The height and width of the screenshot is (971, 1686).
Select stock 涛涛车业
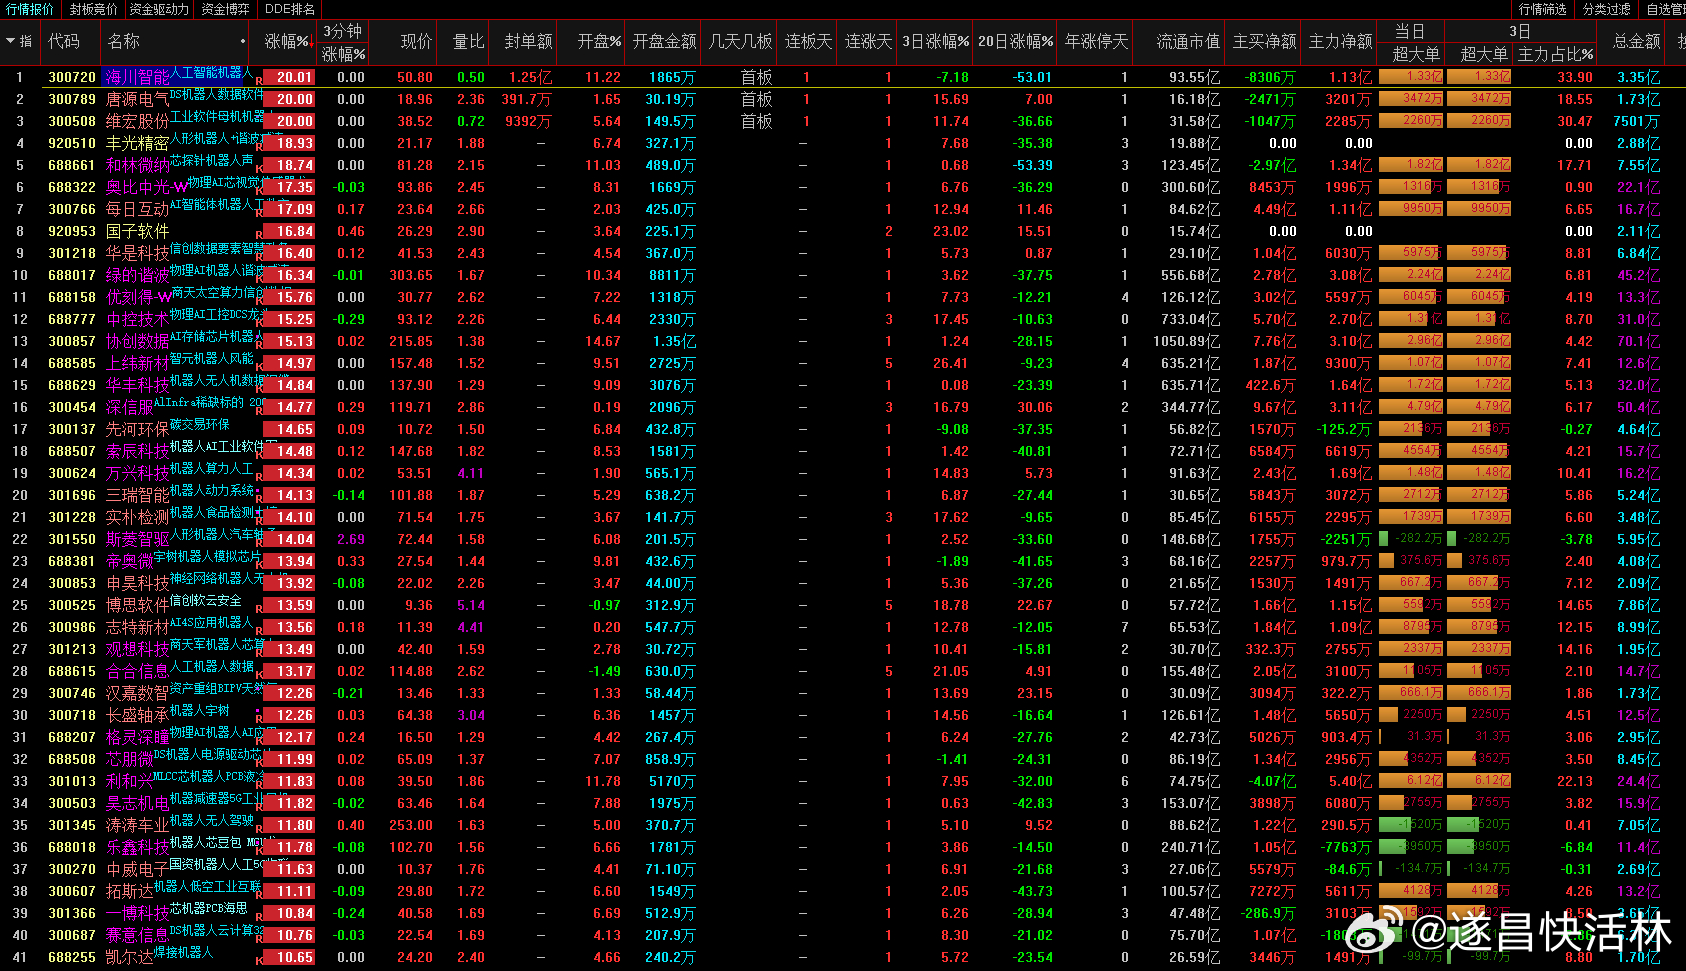(138, 825)
